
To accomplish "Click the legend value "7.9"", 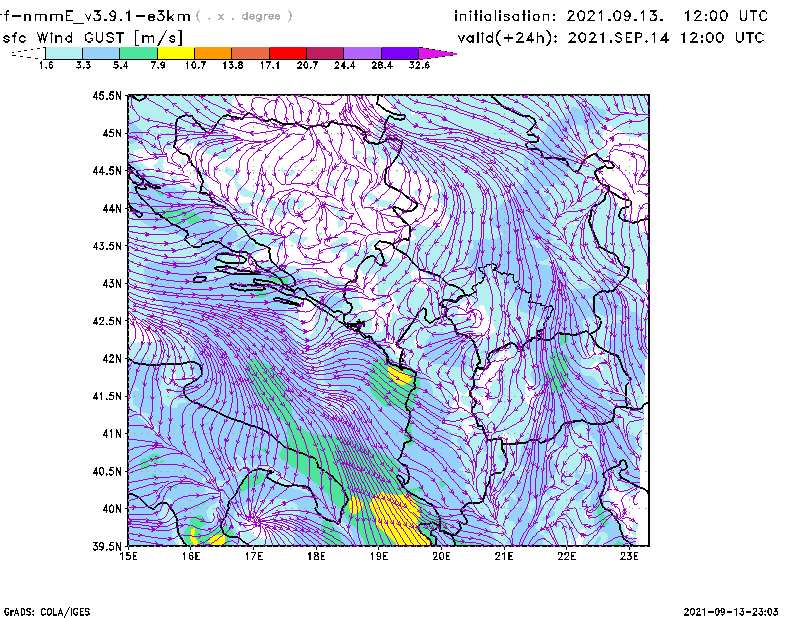I will [158, 65].
